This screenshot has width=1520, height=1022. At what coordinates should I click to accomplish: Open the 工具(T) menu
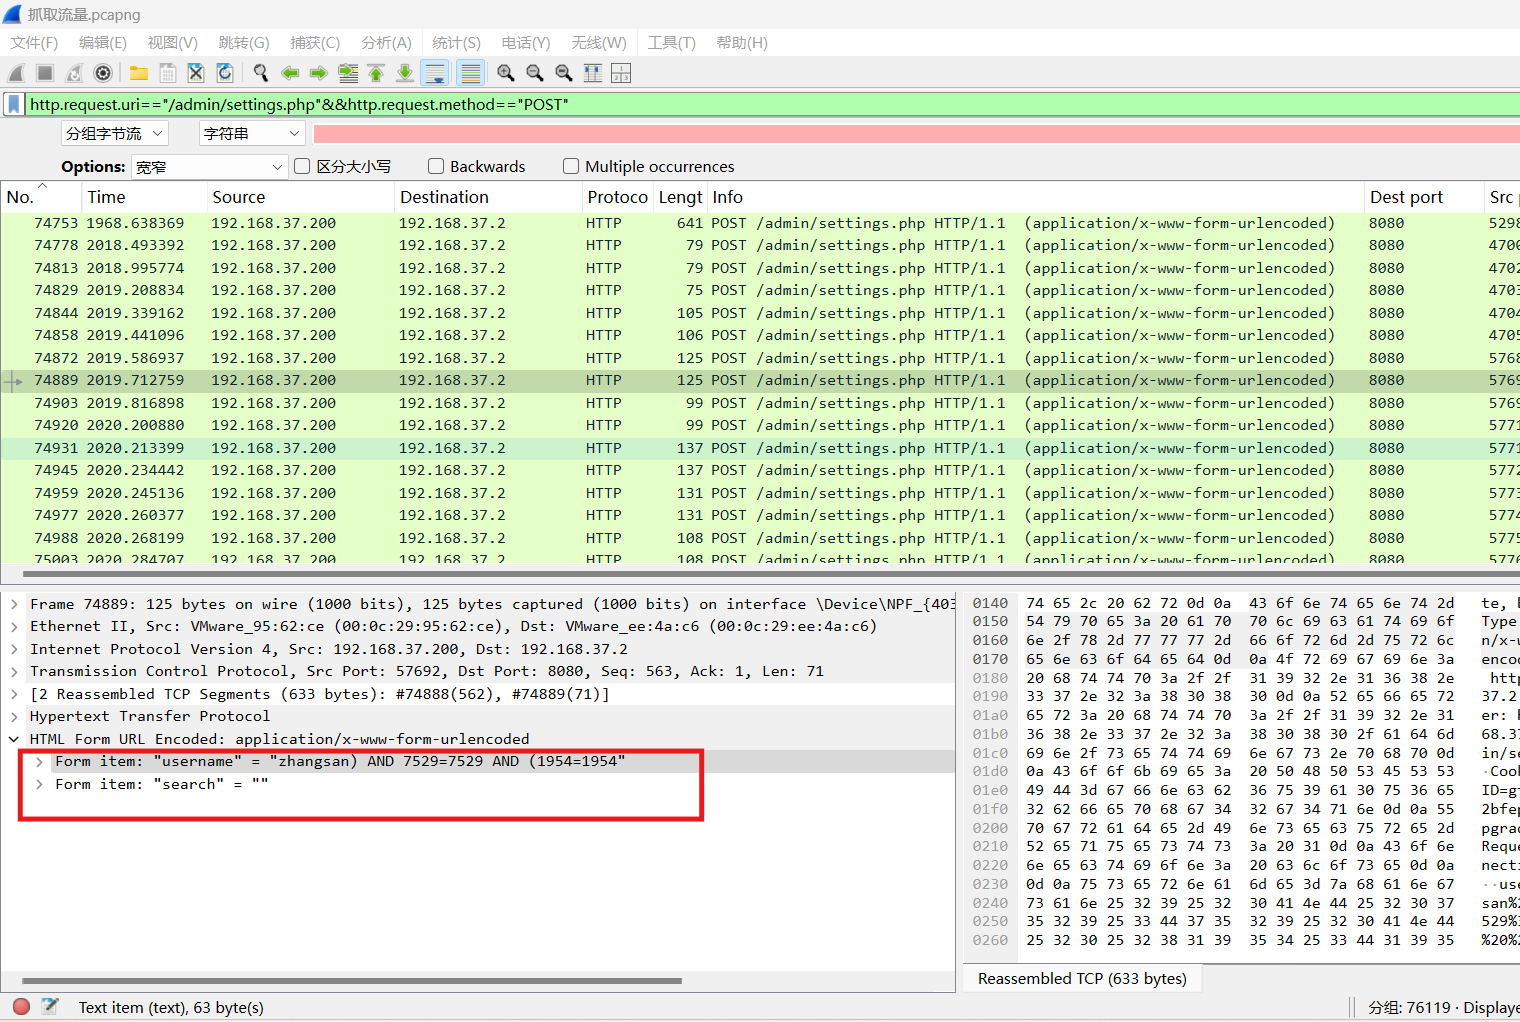(671, 43)
